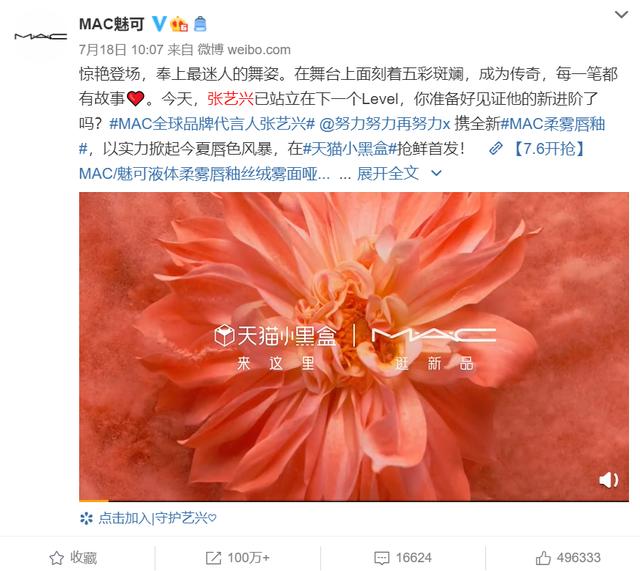Image resolution: width=640 pixels, height=571 pixels.
Task: Click the paperclip link icon
Action: tap(496, 149)
